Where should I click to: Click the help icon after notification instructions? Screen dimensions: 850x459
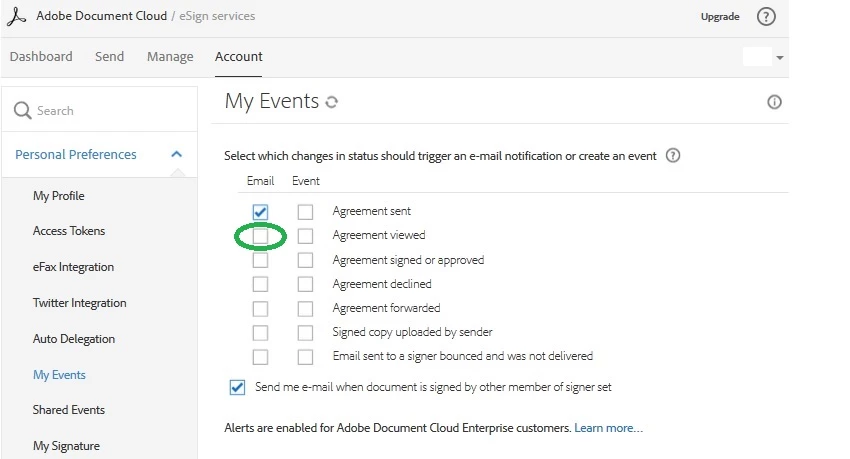click(x=673, y=155)
